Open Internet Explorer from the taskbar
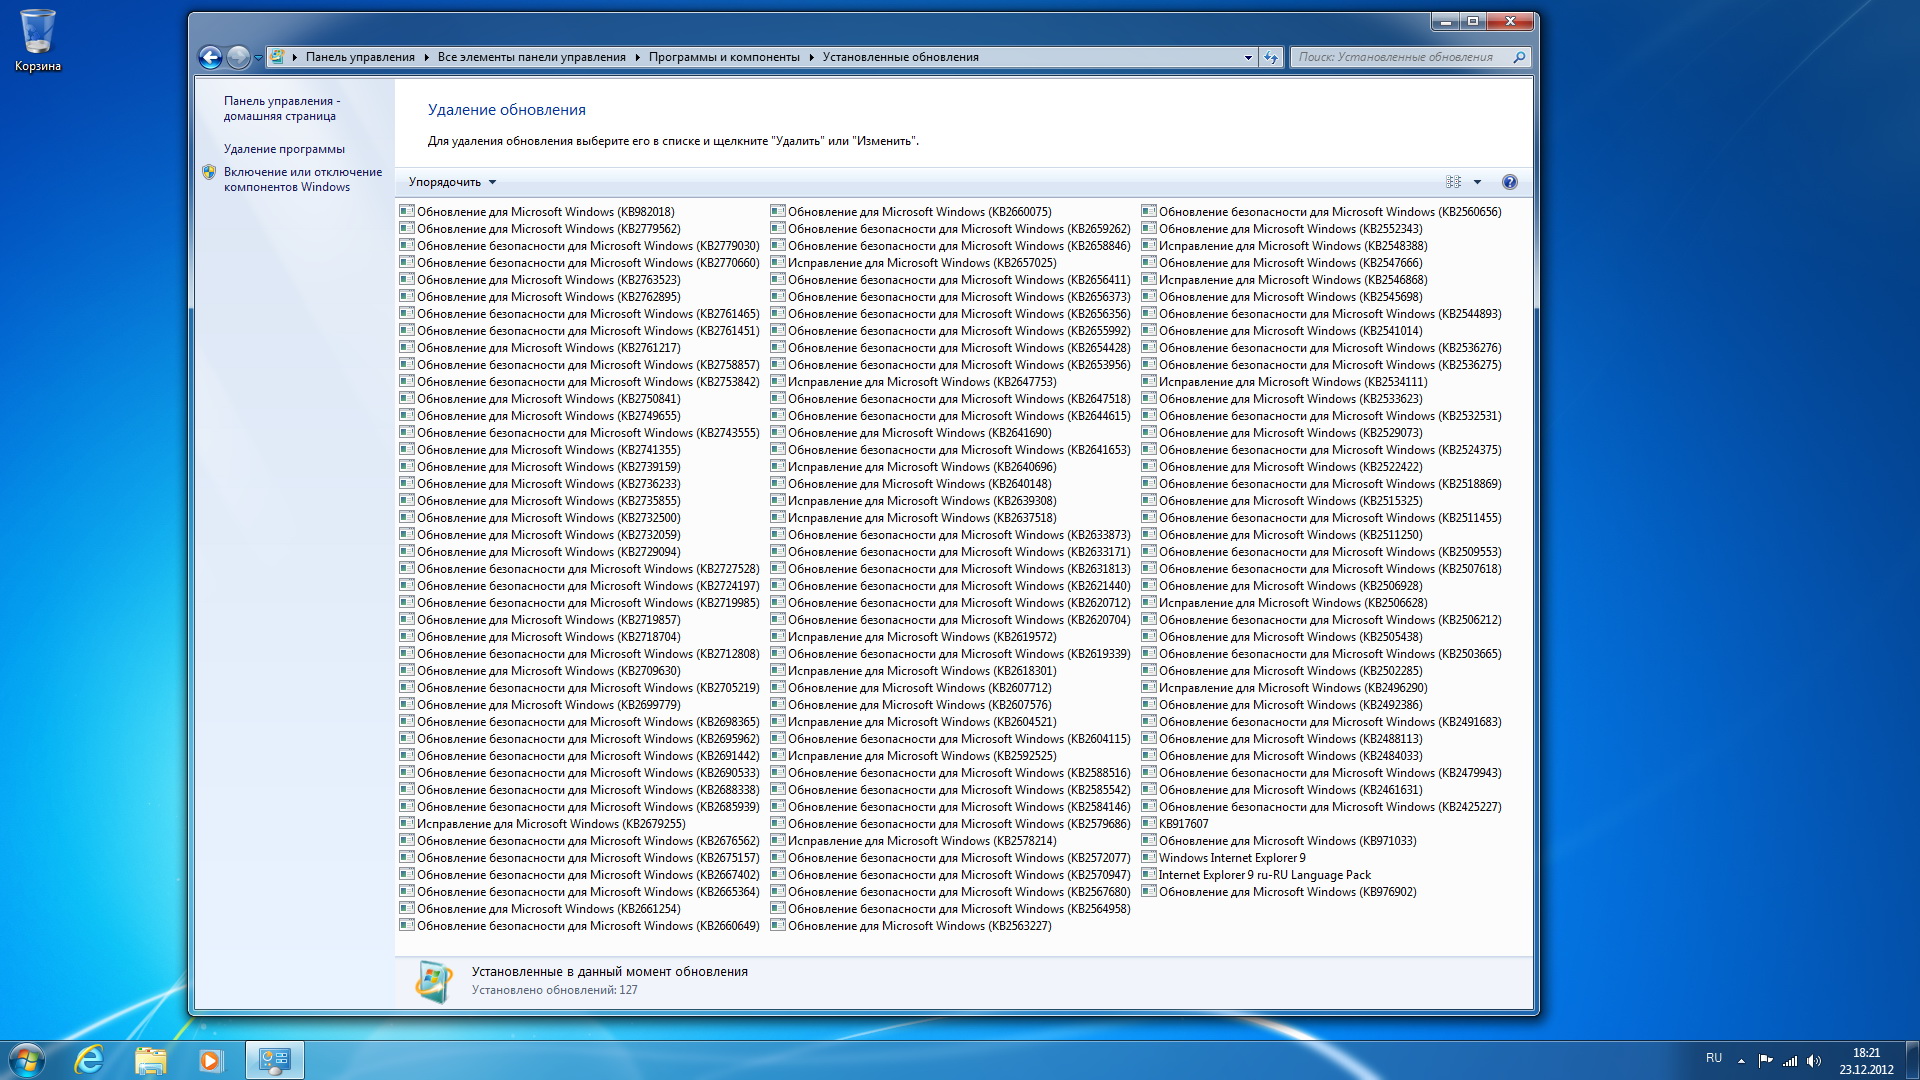 89,1059
